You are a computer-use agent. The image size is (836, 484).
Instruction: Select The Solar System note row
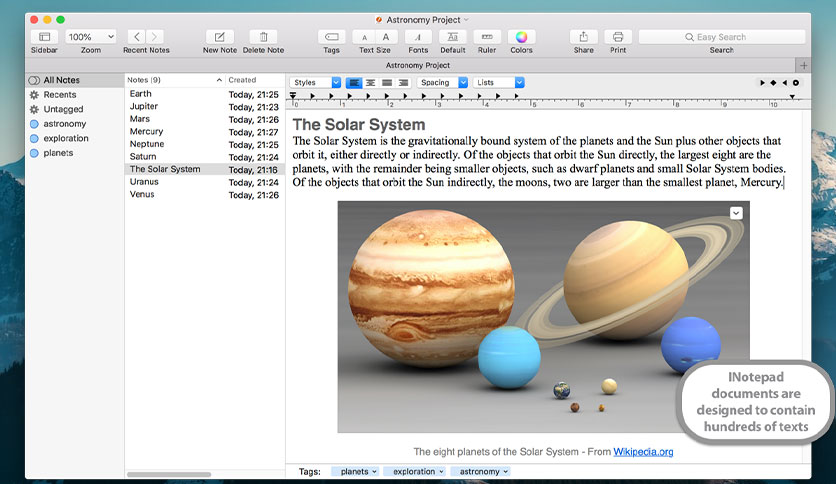205,169
